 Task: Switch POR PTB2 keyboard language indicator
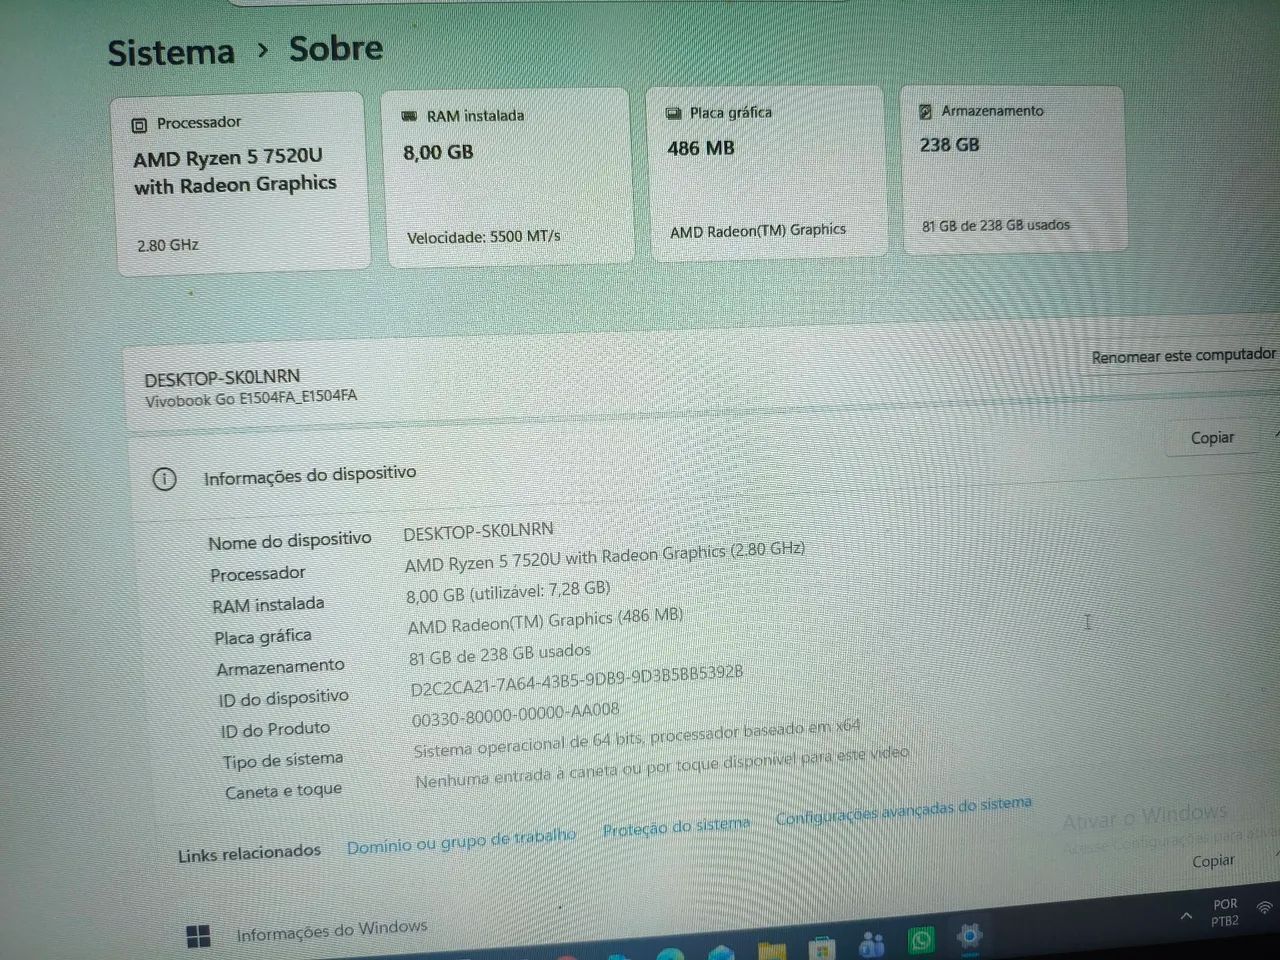click(x=1225, y=912)
